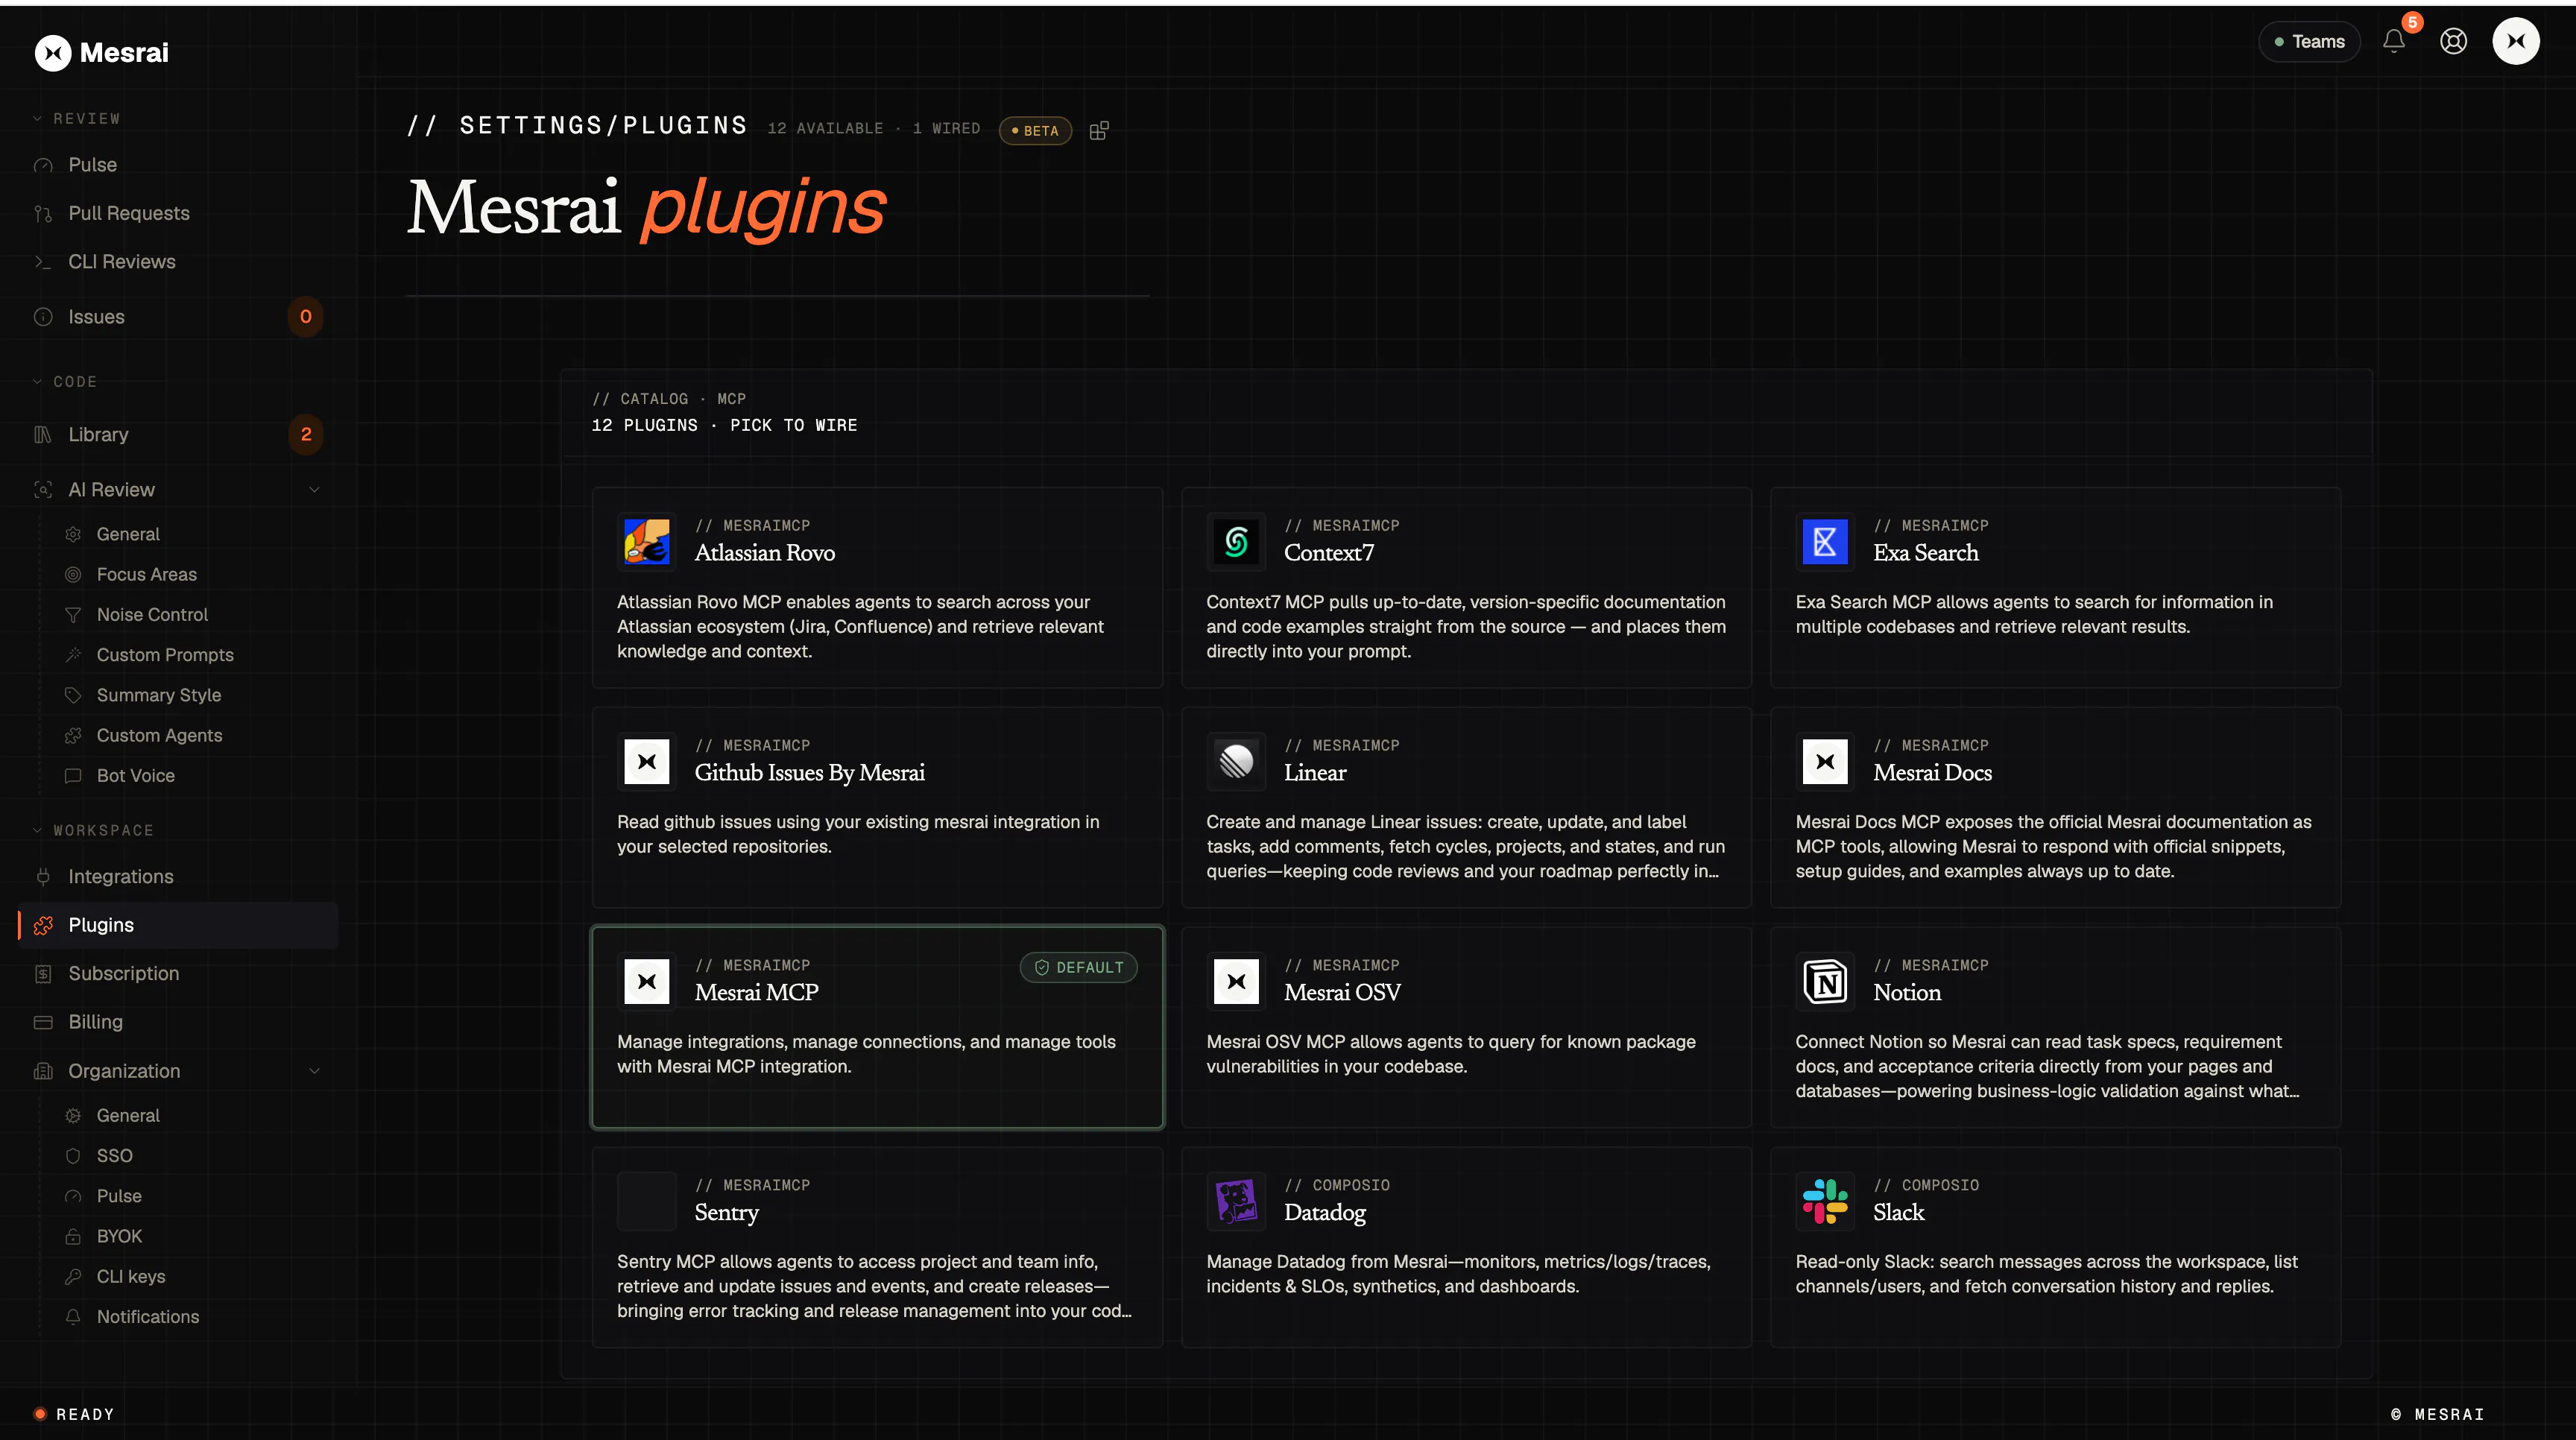The height and width of the screenshot is (1440, 2576).
Task: Collapse the CODE sidebar section
Action: click(64, 381)
